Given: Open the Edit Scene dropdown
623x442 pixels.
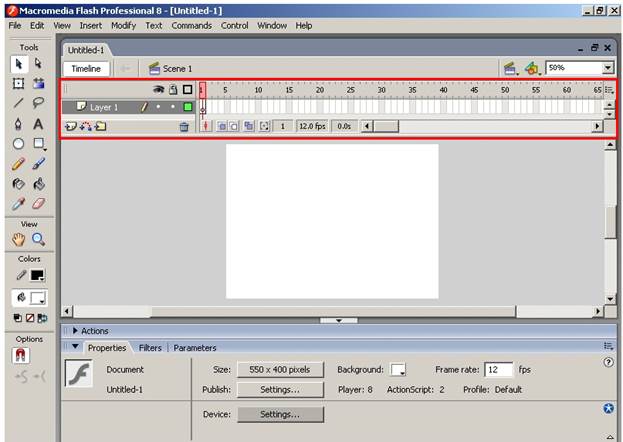Looking at the screenshot, I should (x=511, y=69).
